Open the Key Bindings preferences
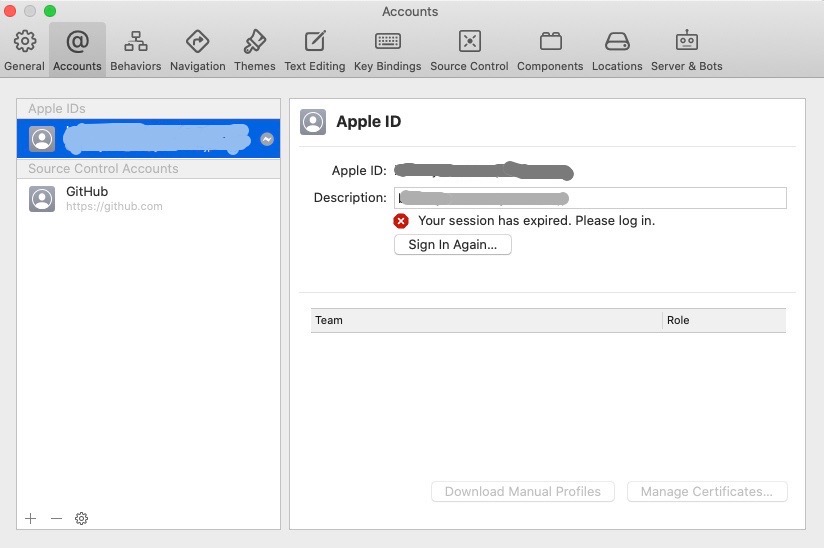Viewport: 824px width, 548px height. 388,50
